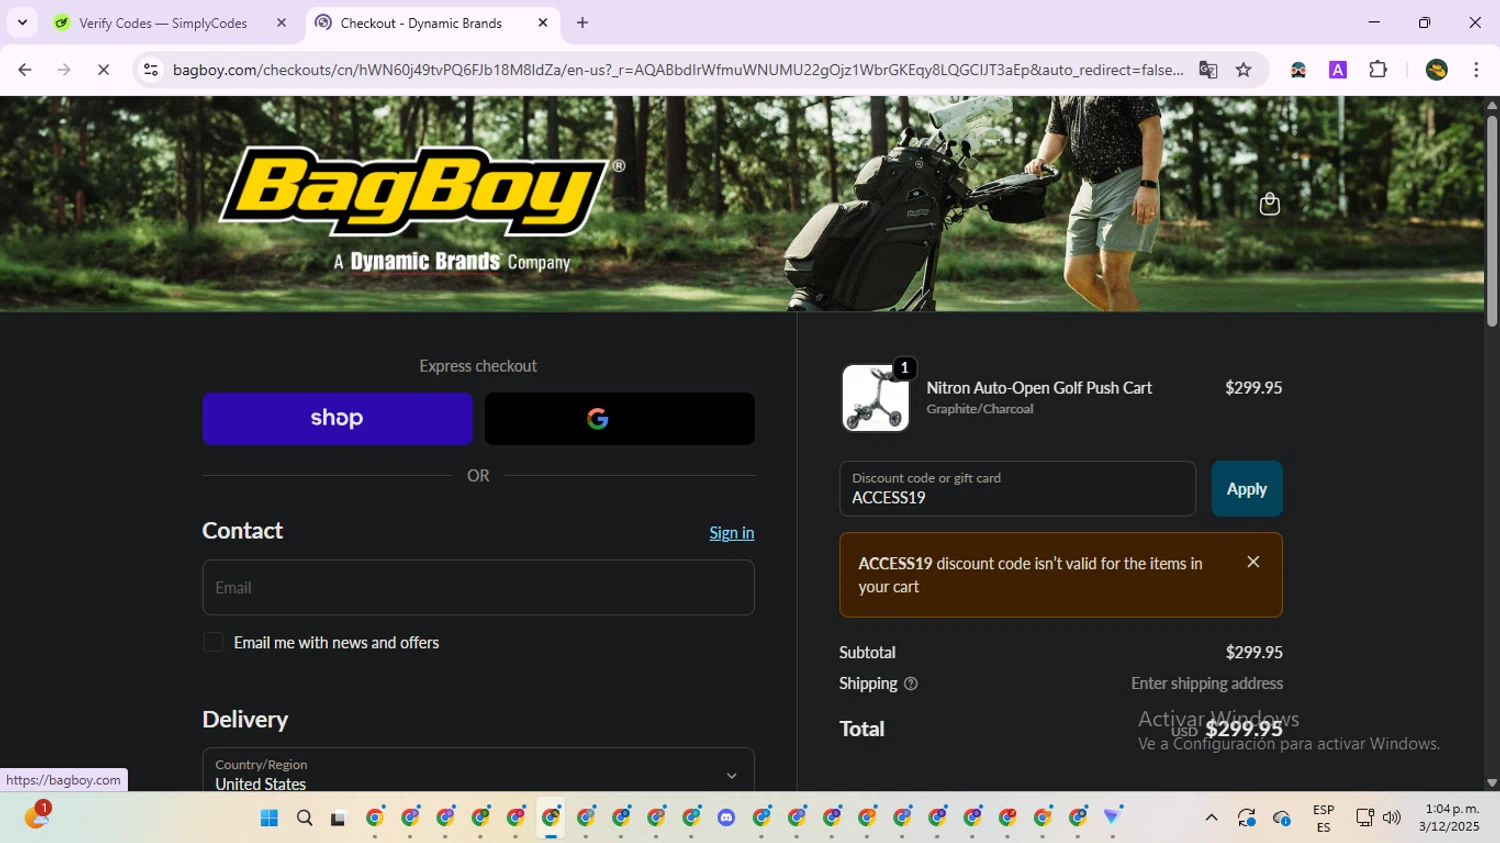
Task: Open the Extensions puzzle piece menu
Action: pos(1378,70)
